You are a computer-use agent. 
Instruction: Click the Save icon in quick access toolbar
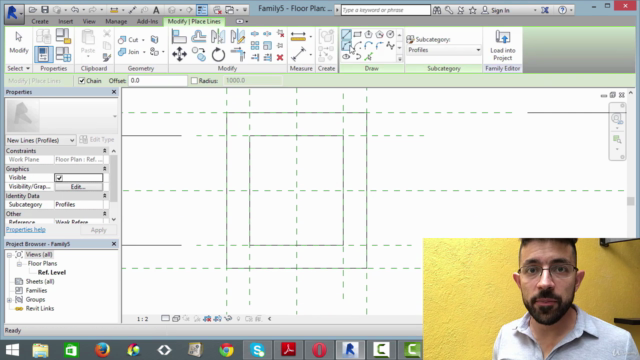tap(45, 10)
